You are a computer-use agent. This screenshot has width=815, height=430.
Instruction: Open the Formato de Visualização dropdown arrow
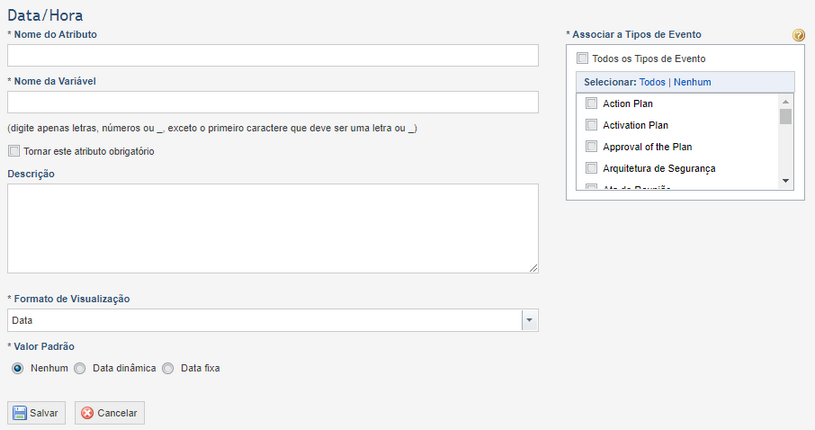pos(530,320)
